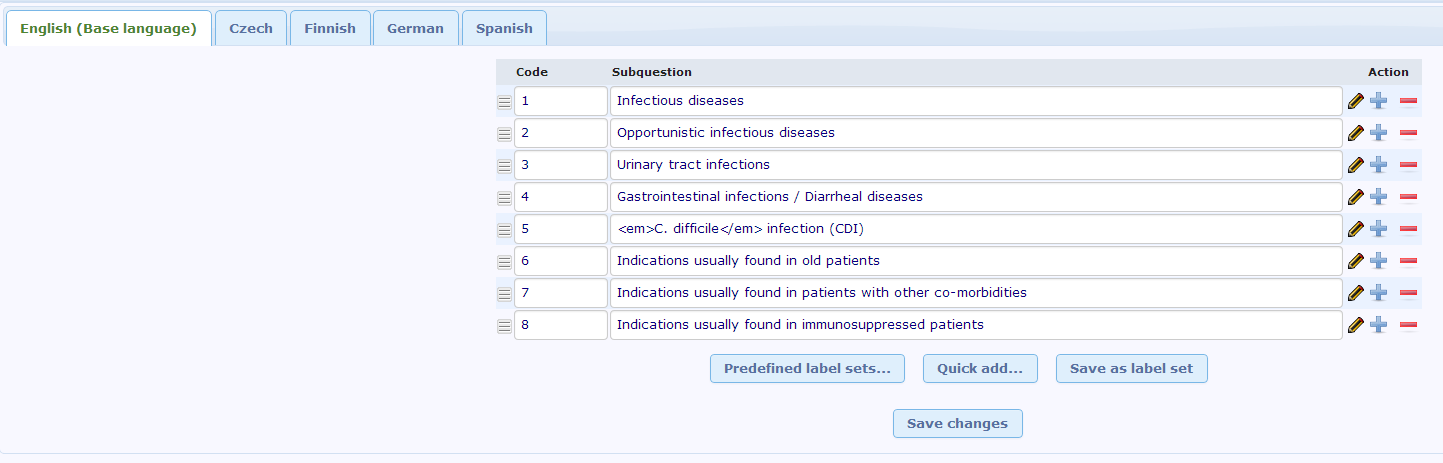This screenshot has width=1443, height=463.
Task: Click the Urinary tract infections text field
Action: click(x=975, y=165)
